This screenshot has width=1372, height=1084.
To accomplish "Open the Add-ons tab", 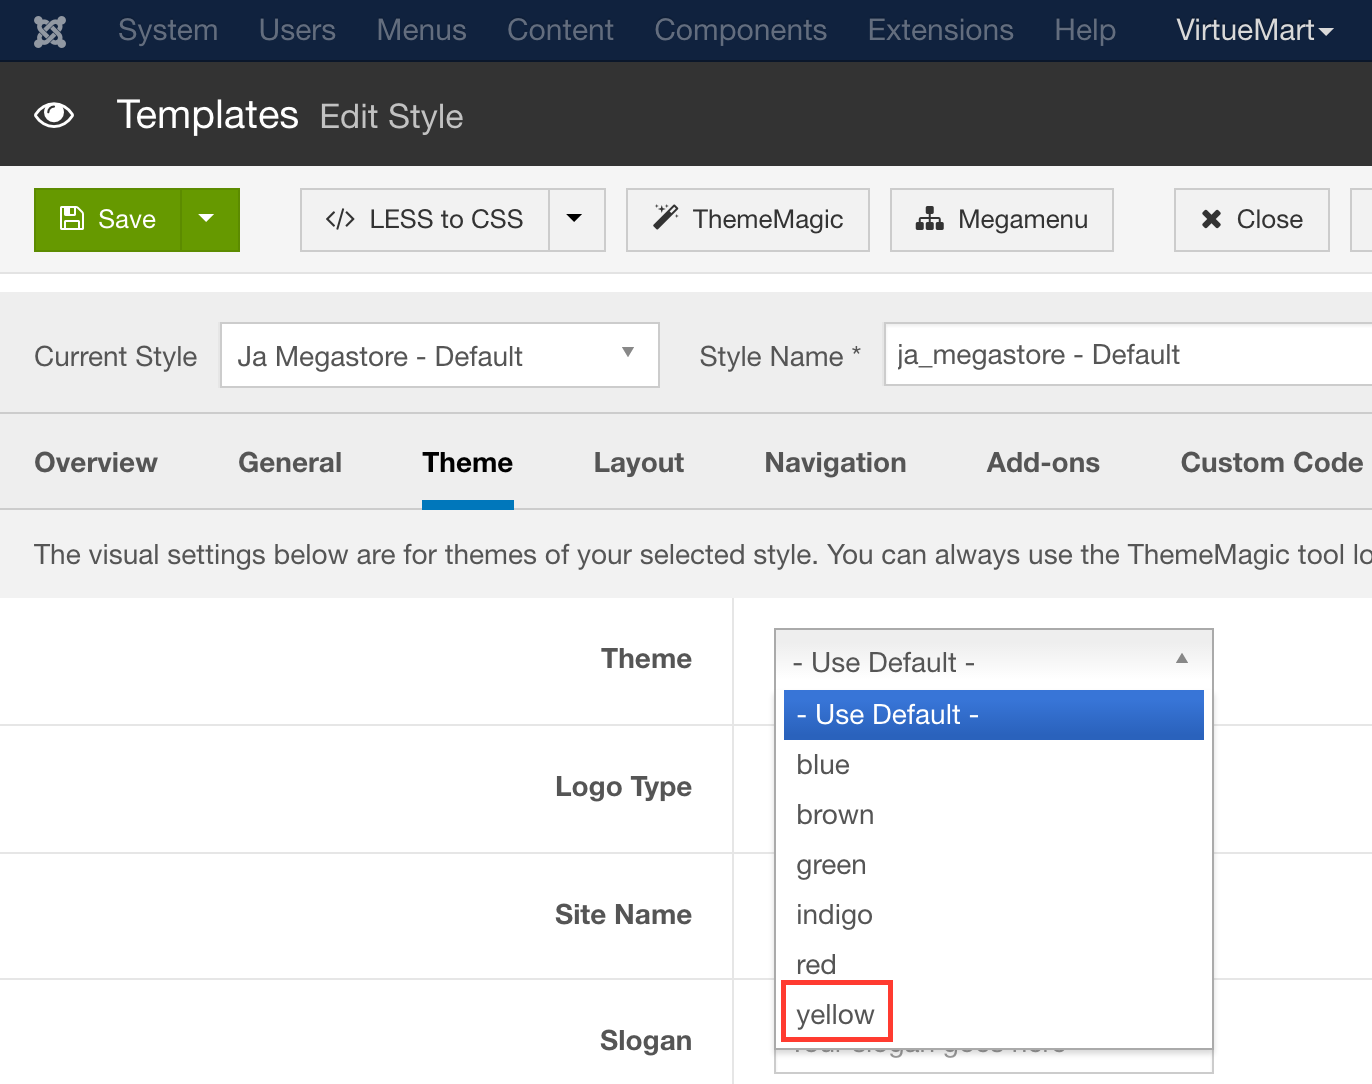I will 1043,462.
